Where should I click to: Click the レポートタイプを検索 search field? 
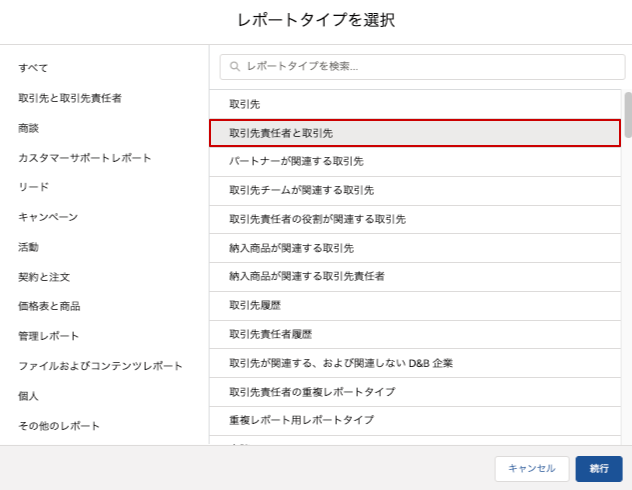420,67
